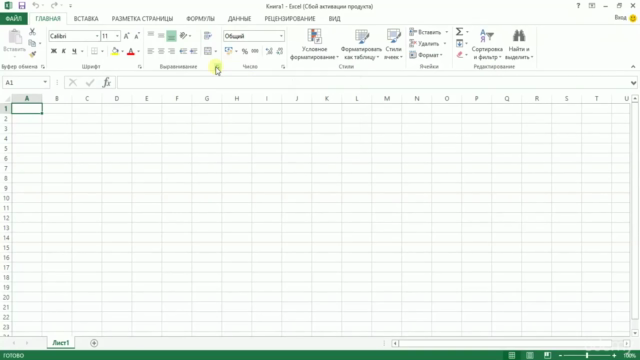Toggle bold Ж formatting
Viewport: 640px width, 360px height.
coord(53,51)
